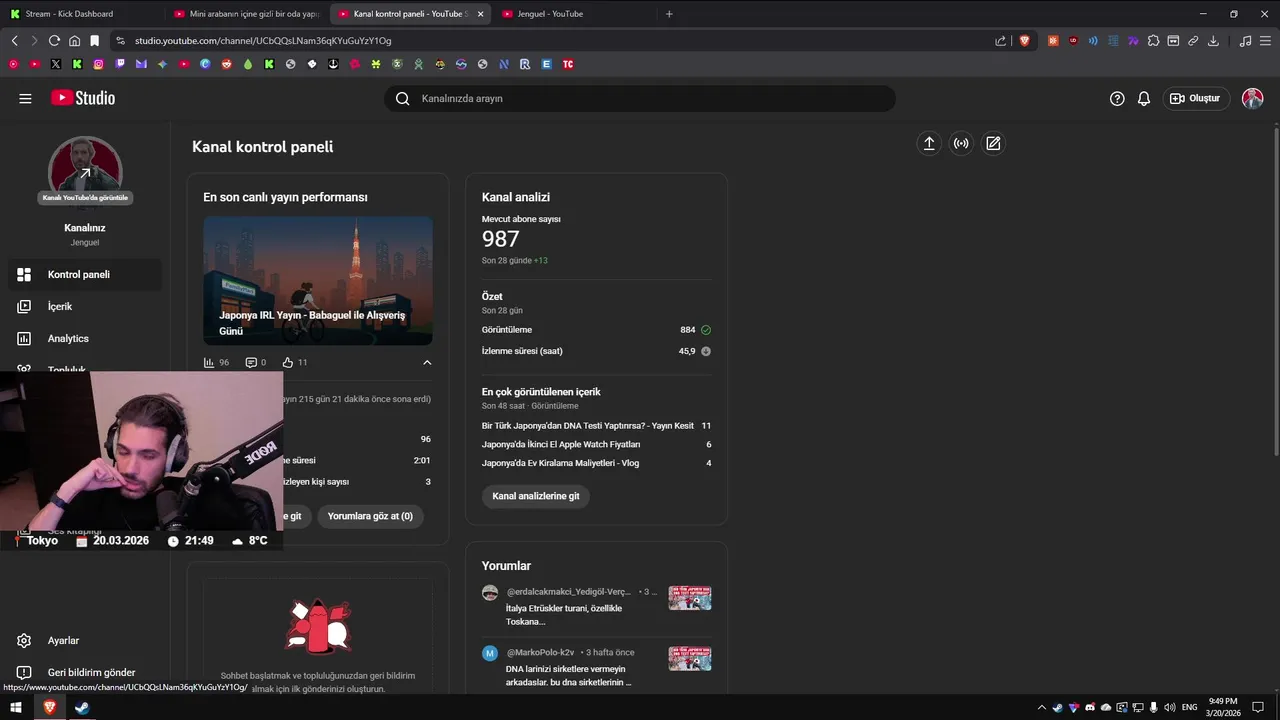1280x720 pixels.
Task: Bookmark this page icon
Action: (x=94, y=41)
